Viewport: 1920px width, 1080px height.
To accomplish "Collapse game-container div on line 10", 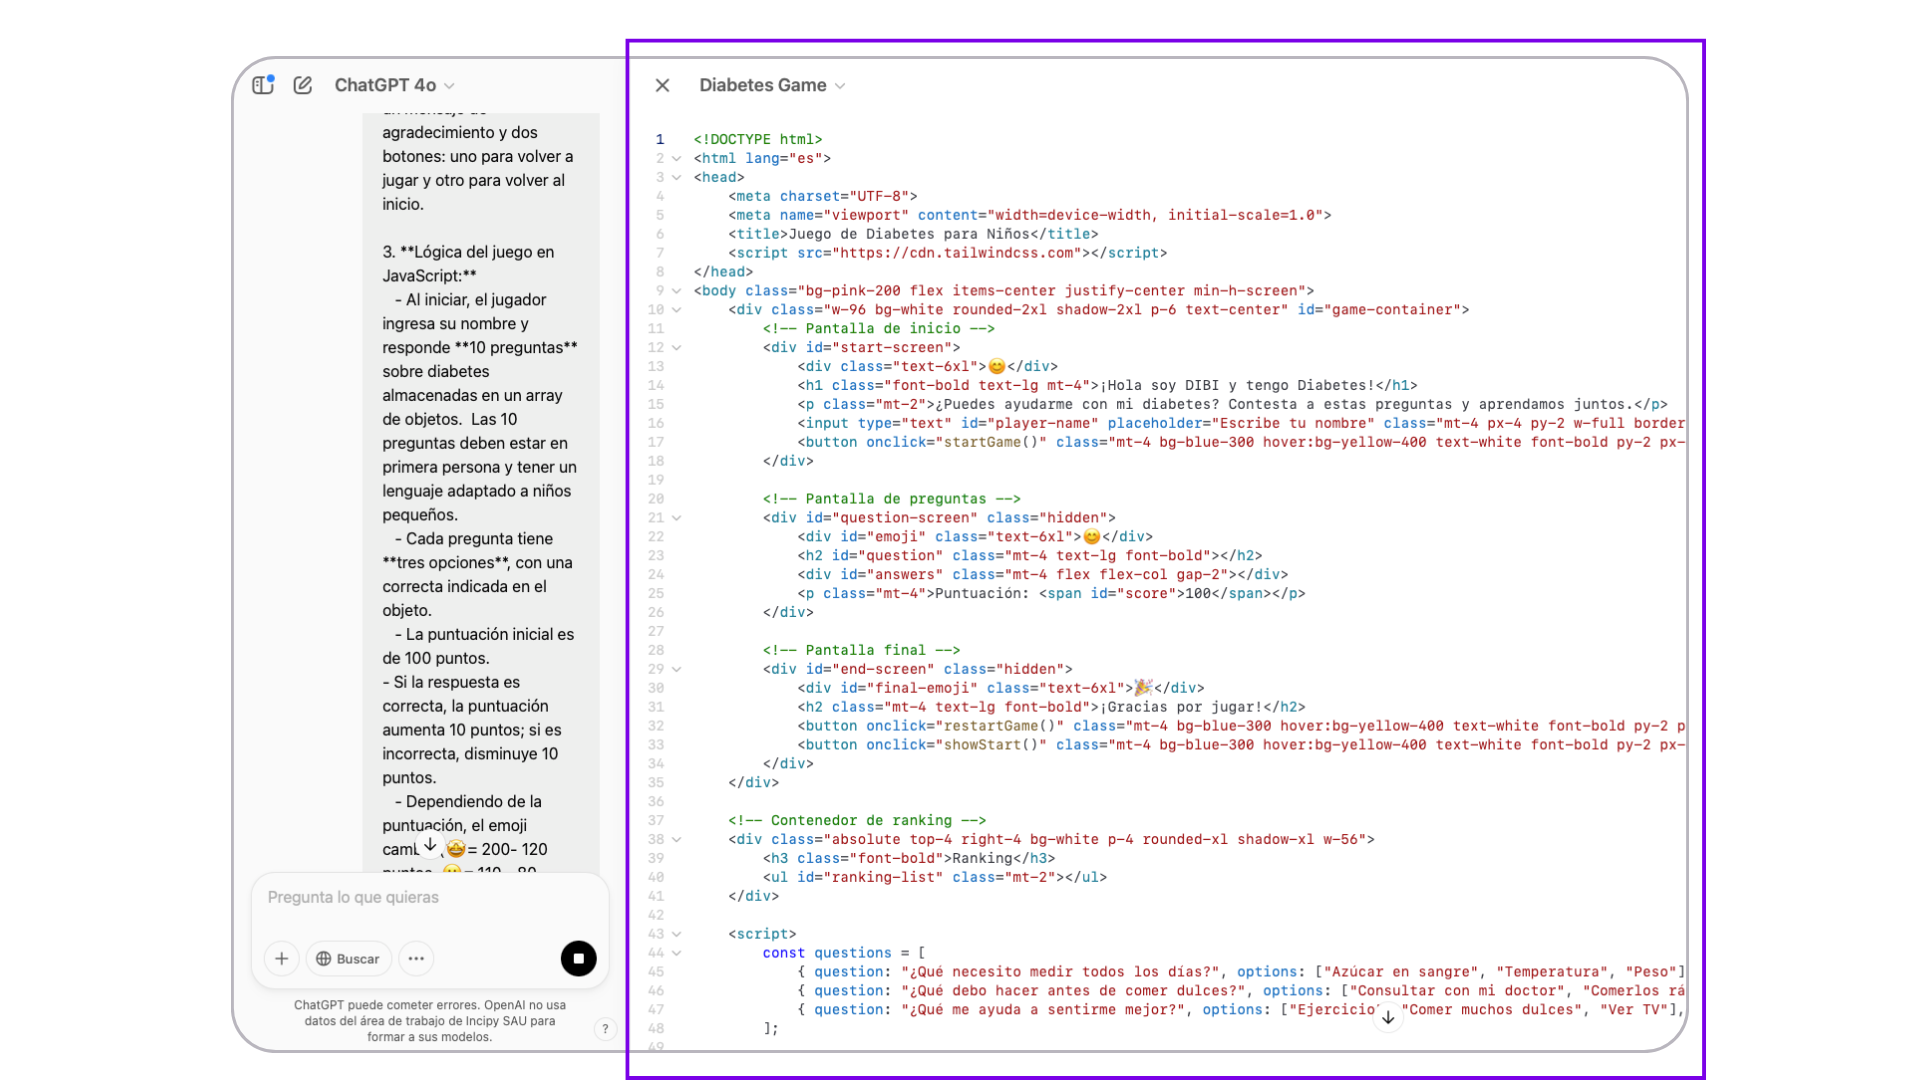I will point(677,310).
